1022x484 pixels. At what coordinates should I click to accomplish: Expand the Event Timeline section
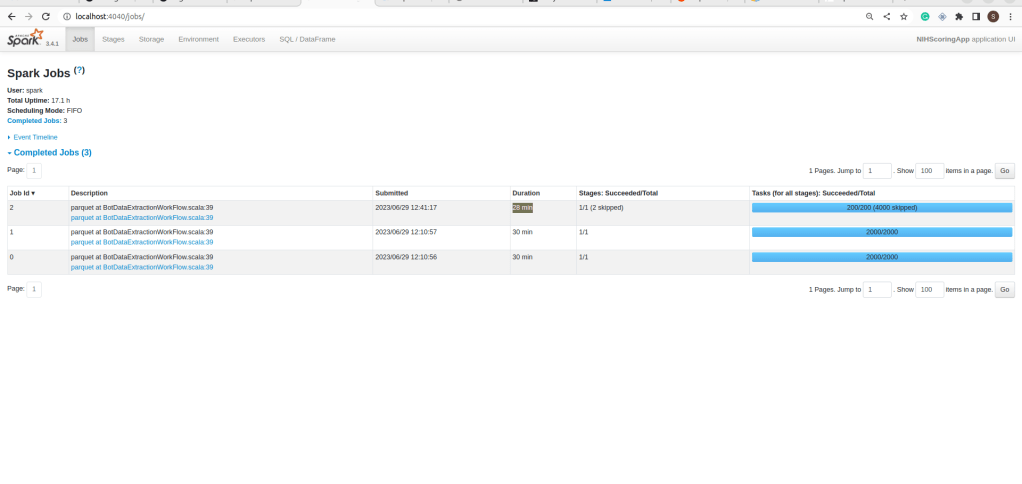pos(35,137)
